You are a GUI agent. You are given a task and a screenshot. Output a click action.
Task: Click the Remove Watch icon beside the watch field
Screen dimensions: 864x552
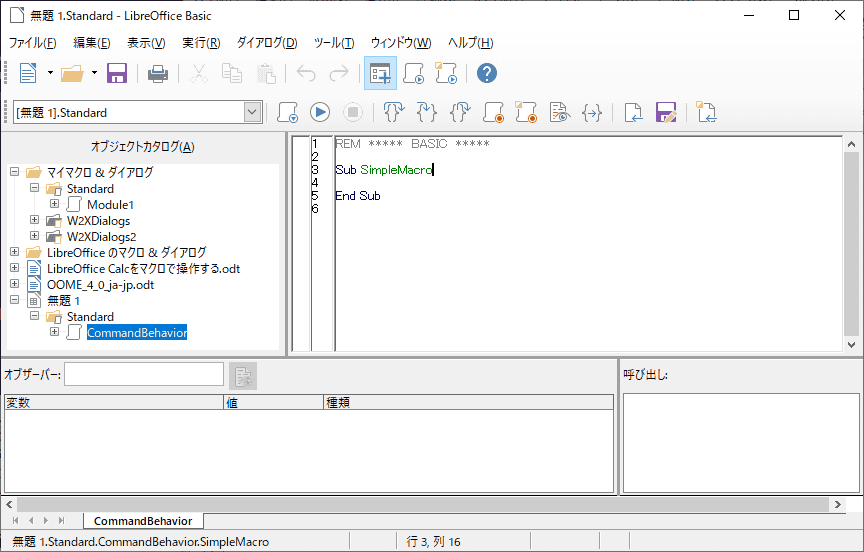243,375
